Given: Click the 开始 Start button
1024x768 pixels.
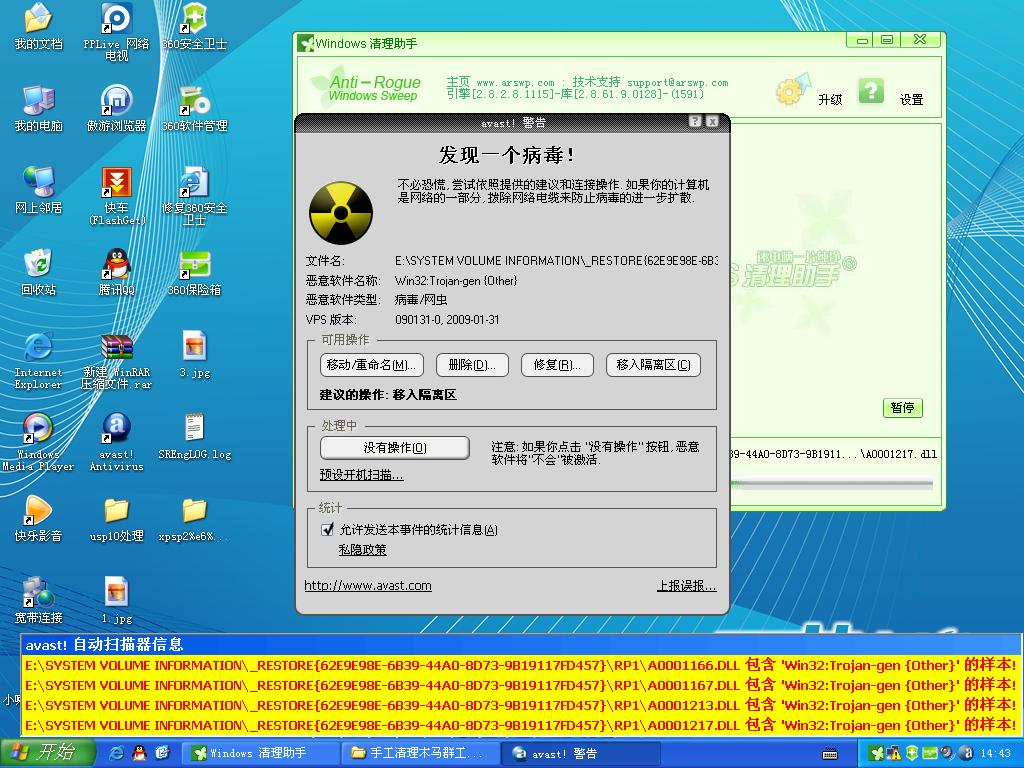Looking at the screenshot, I should point(48,753).
